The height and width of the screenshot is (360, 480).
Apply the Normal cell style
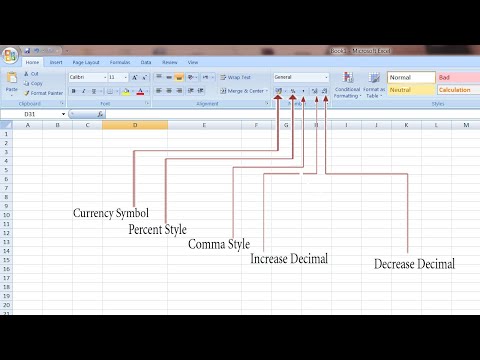pyautogui.click(x=411, y=77)
